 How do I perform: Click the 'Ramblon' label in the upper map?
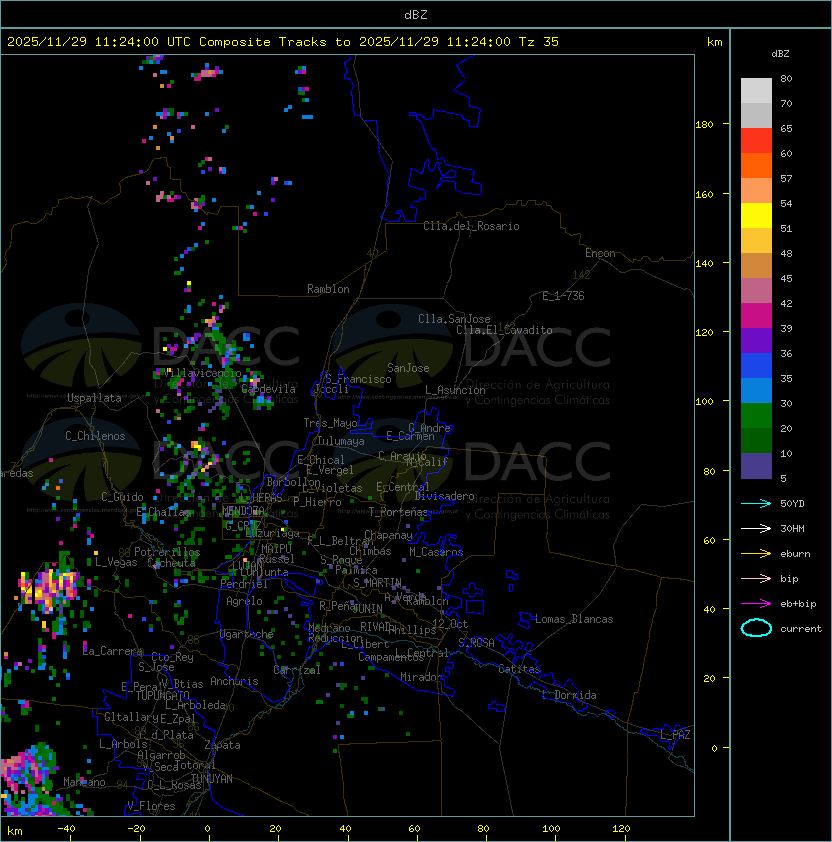tap(328, 289)
